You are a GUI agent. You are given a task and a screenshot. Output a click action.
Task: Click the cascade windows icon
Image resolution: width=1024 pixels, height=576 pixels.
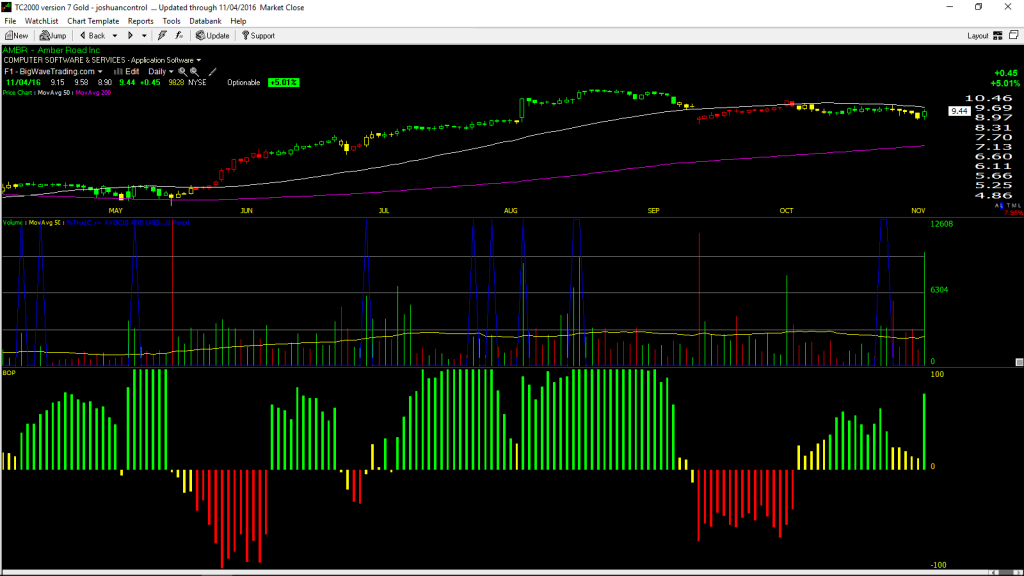(1014, 35)
